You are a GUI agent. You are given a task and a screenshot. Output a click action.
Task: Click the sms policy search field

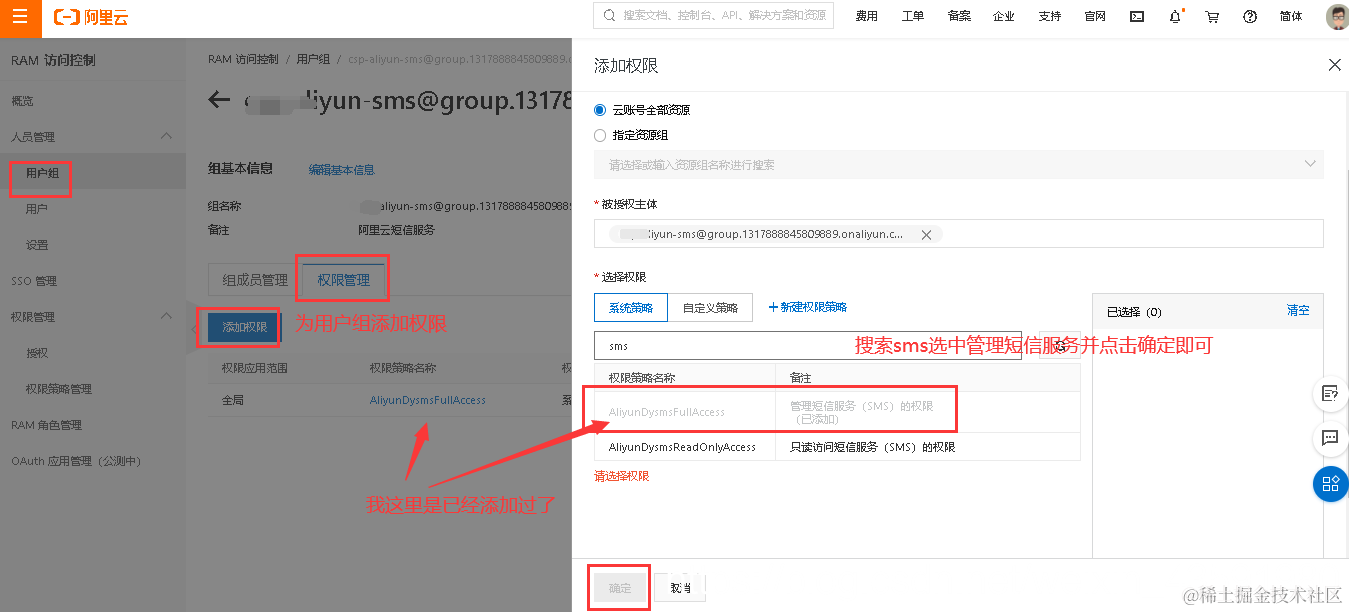pos(807,346)
